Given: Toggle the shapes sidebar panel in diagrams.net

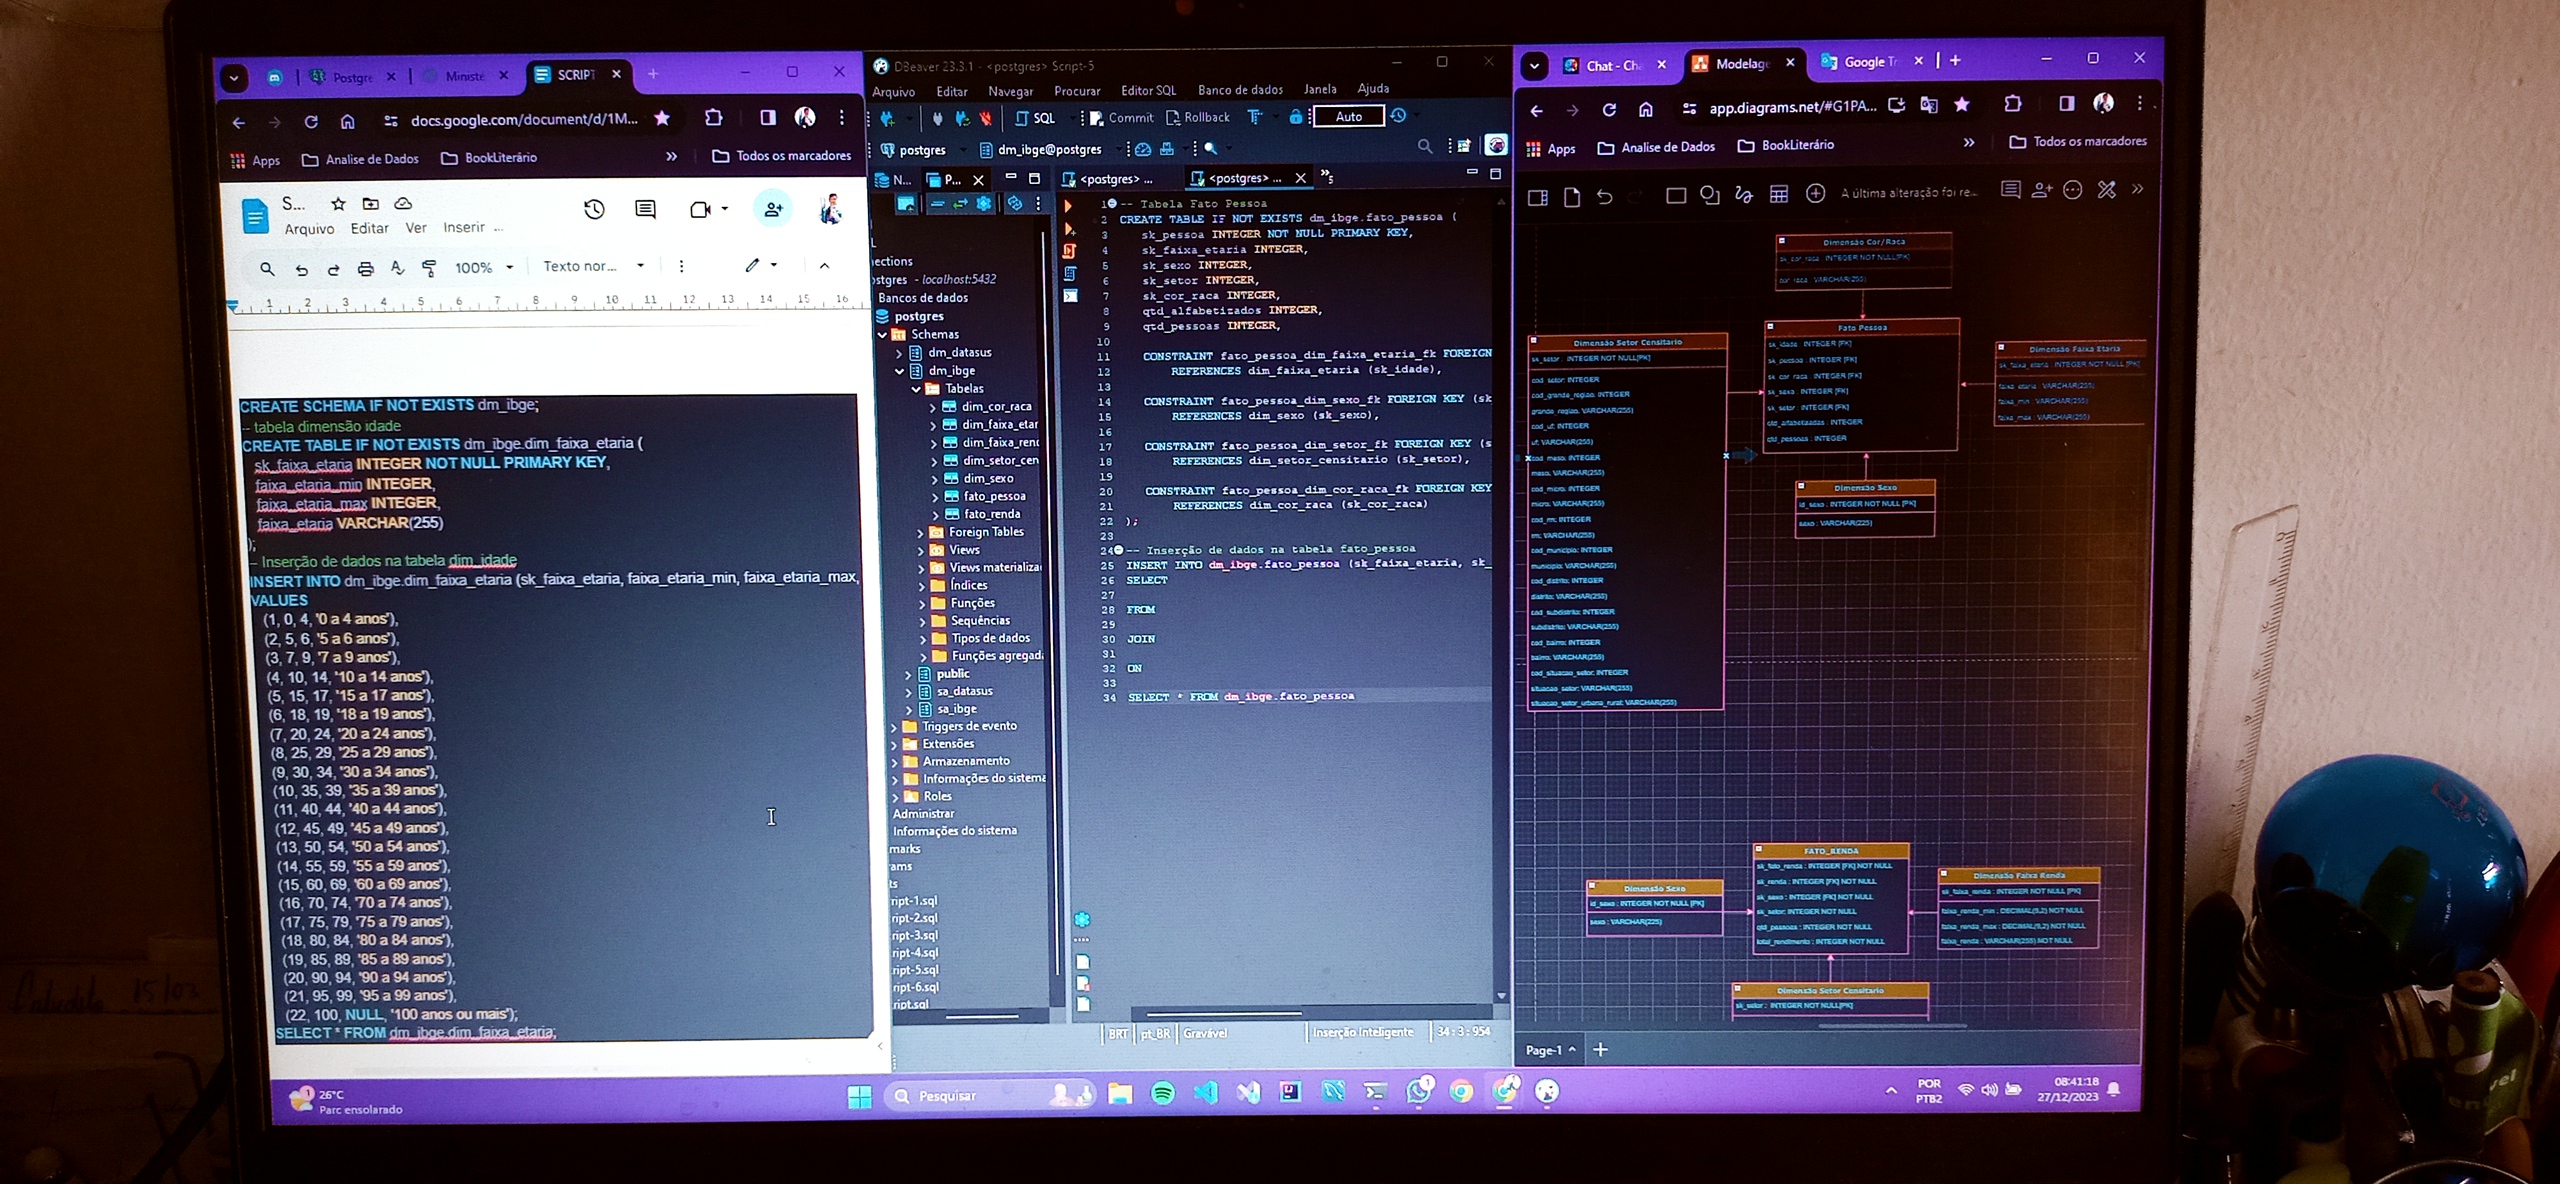Looking at the screenshot, I should click(1538, 198).
